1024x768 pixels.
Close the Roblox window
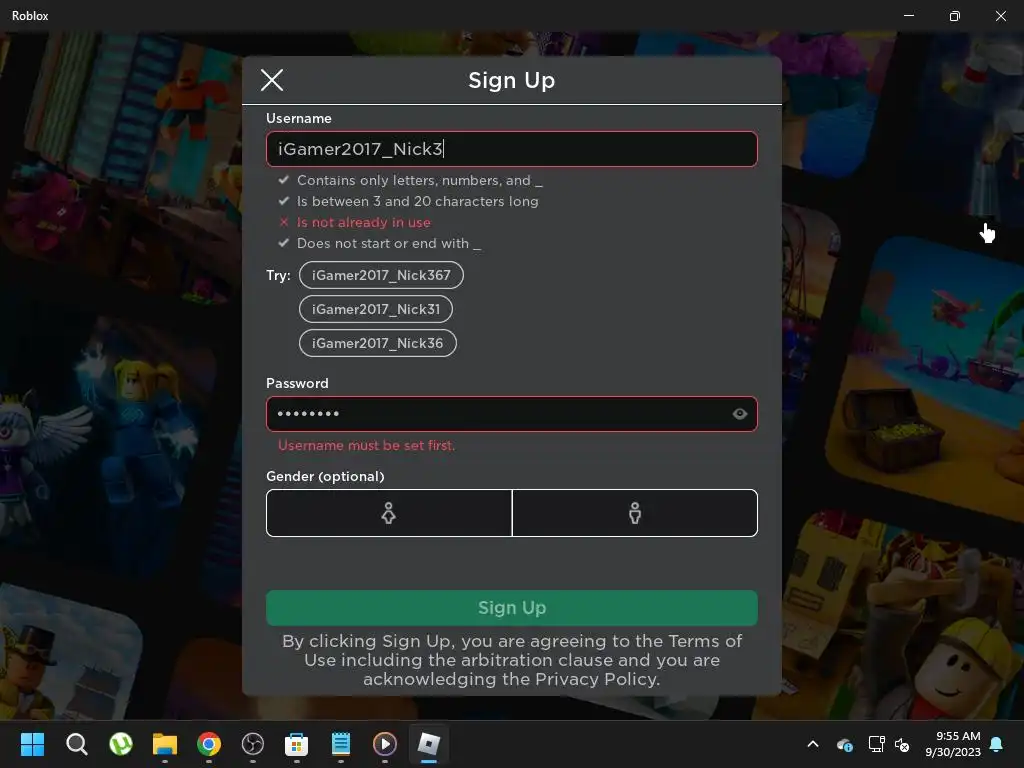pyautogui.click(x=1000, y=16)
